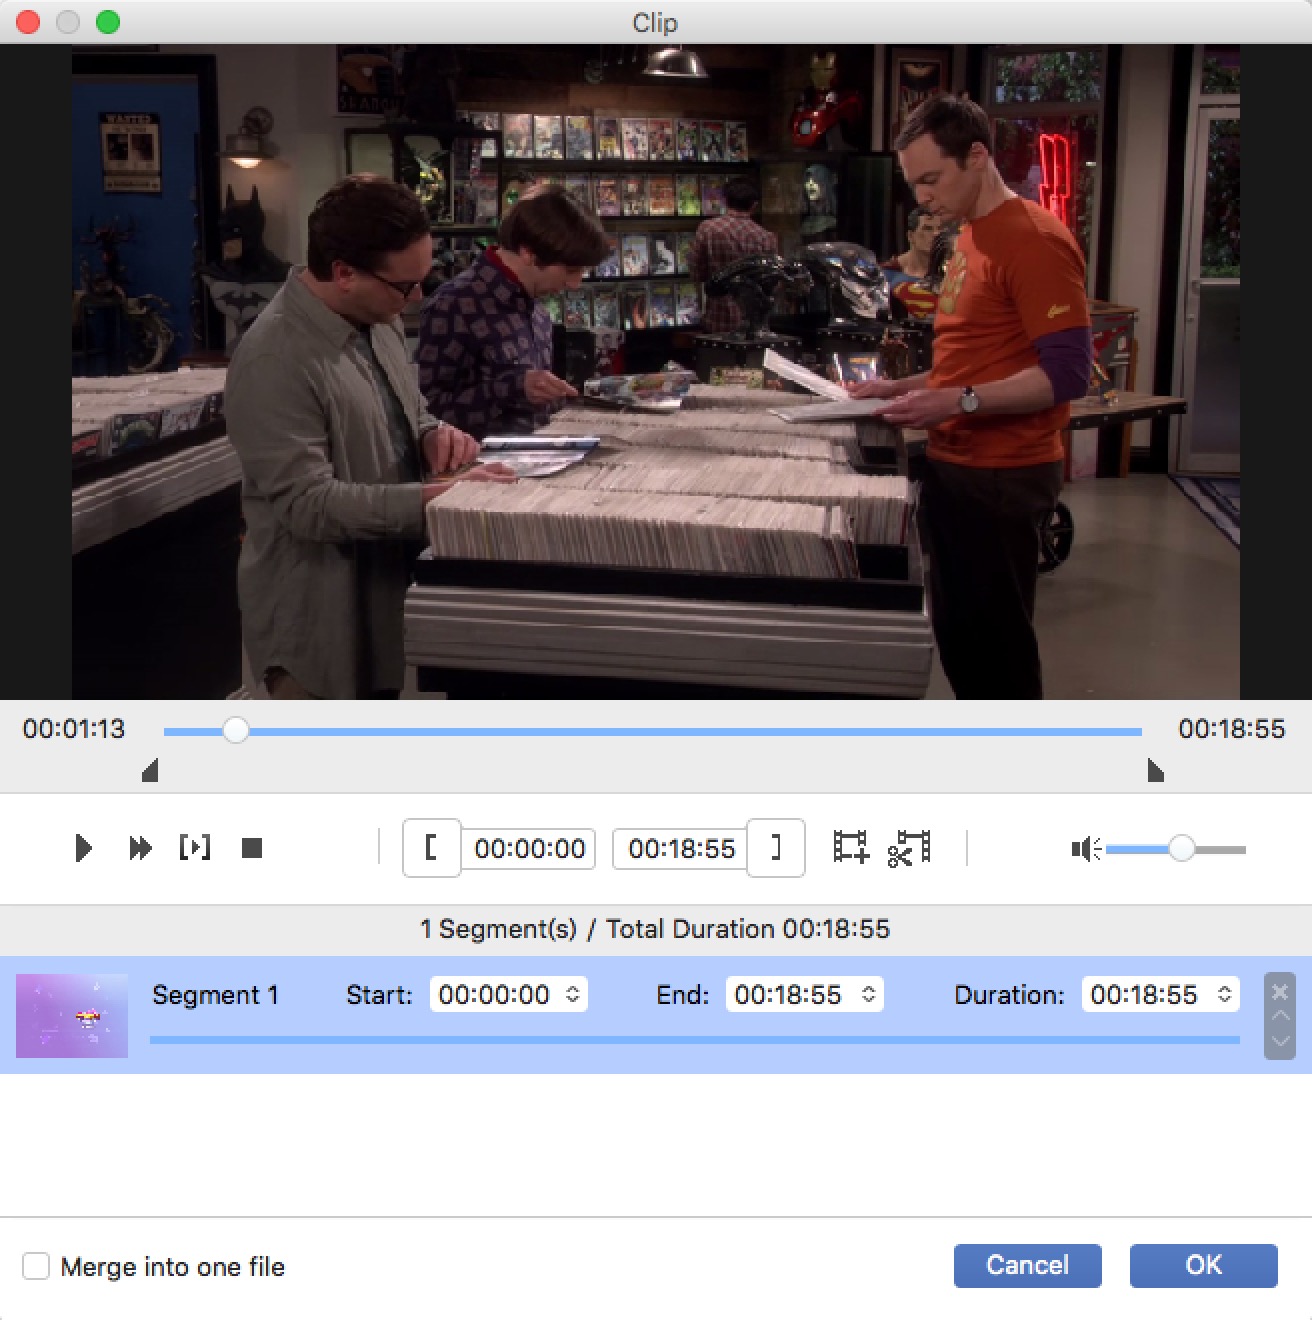
Task: Click Segment 1 Start stepper arrows
Action: [x=573, y=994]
